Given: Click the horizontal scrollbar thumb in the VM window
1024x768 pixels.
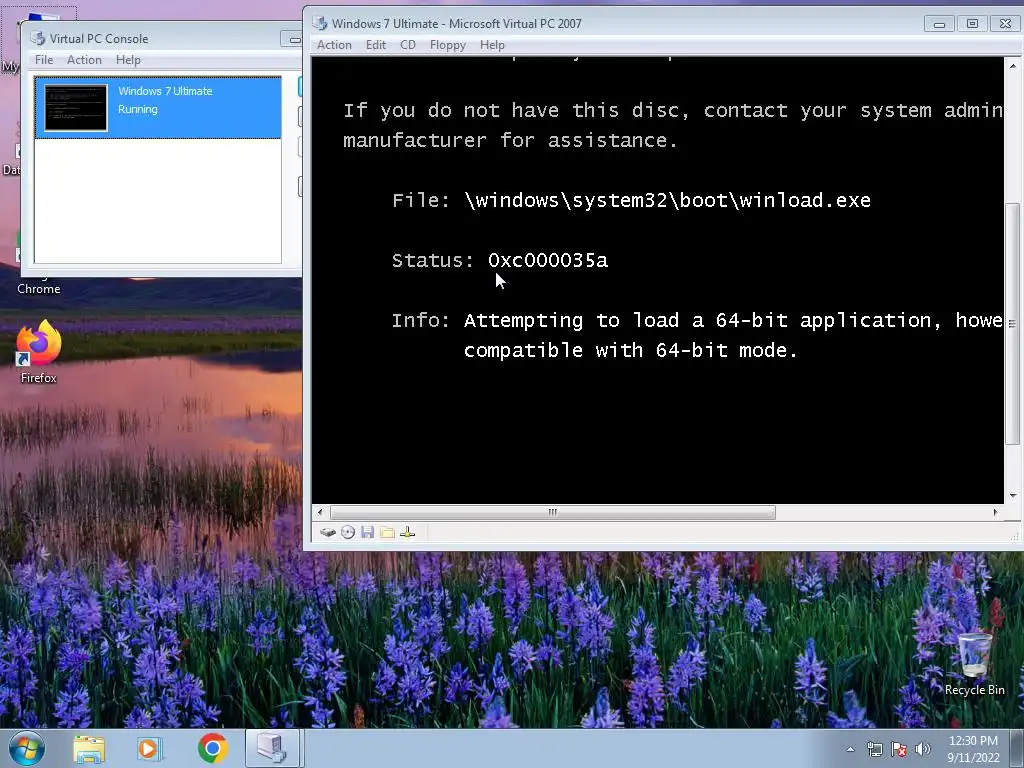Looking at the screenshot, I should pyautogui.click(x=552, y=512).
